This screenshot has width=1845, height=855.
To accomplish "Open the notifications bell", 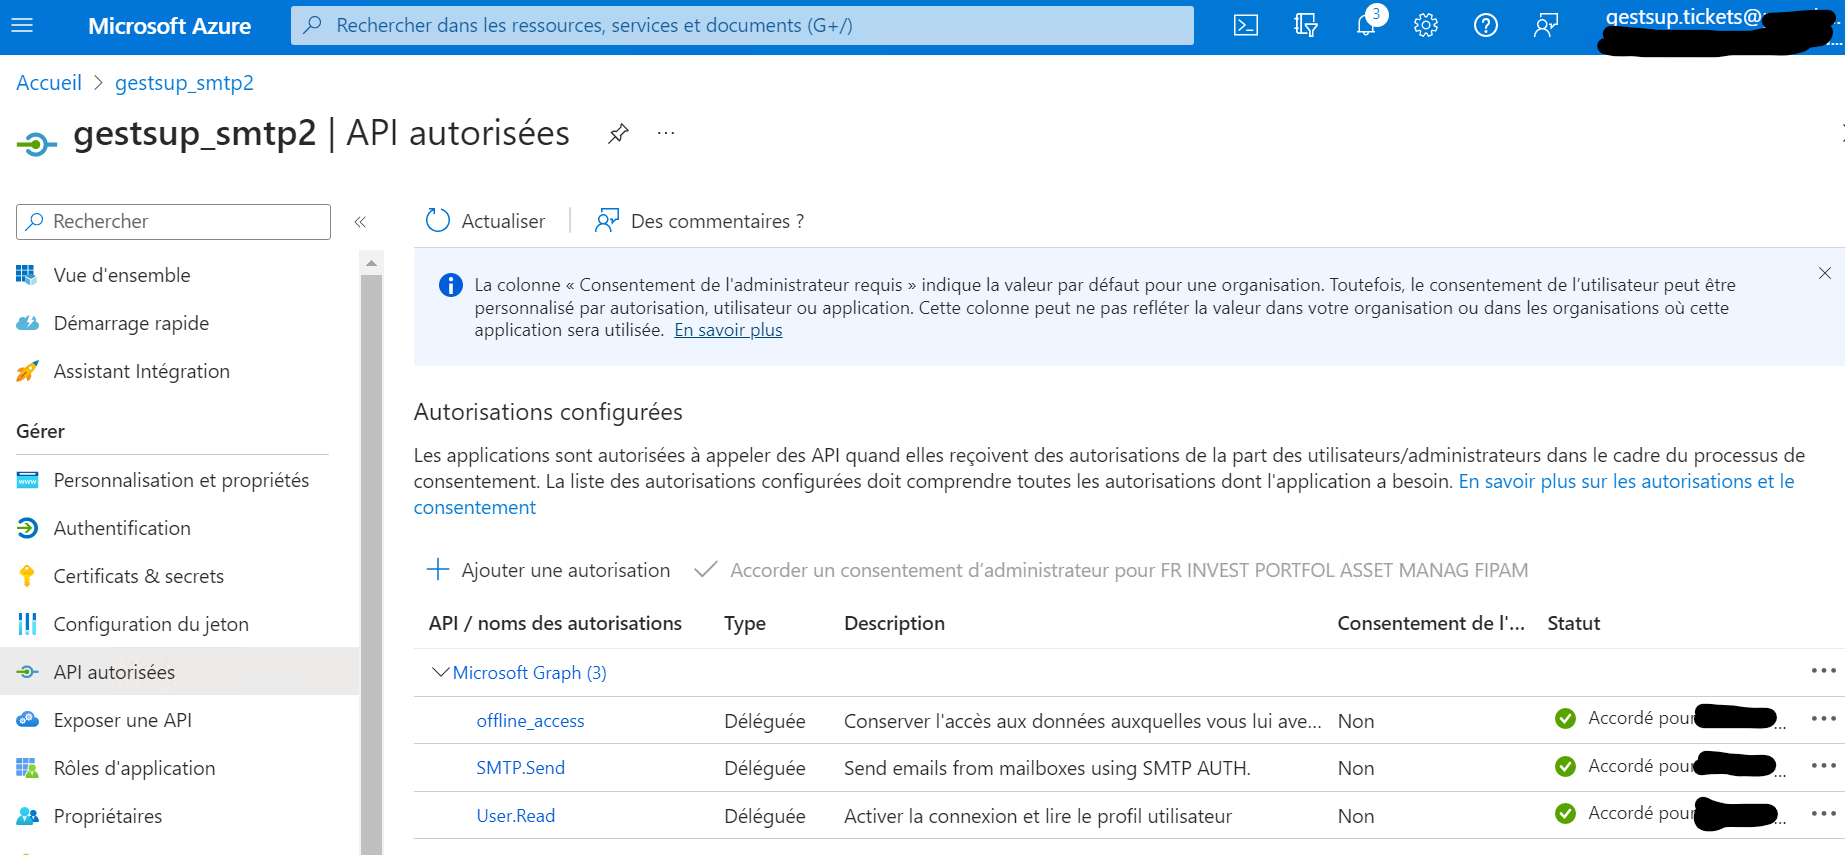I will point(1366,25).
